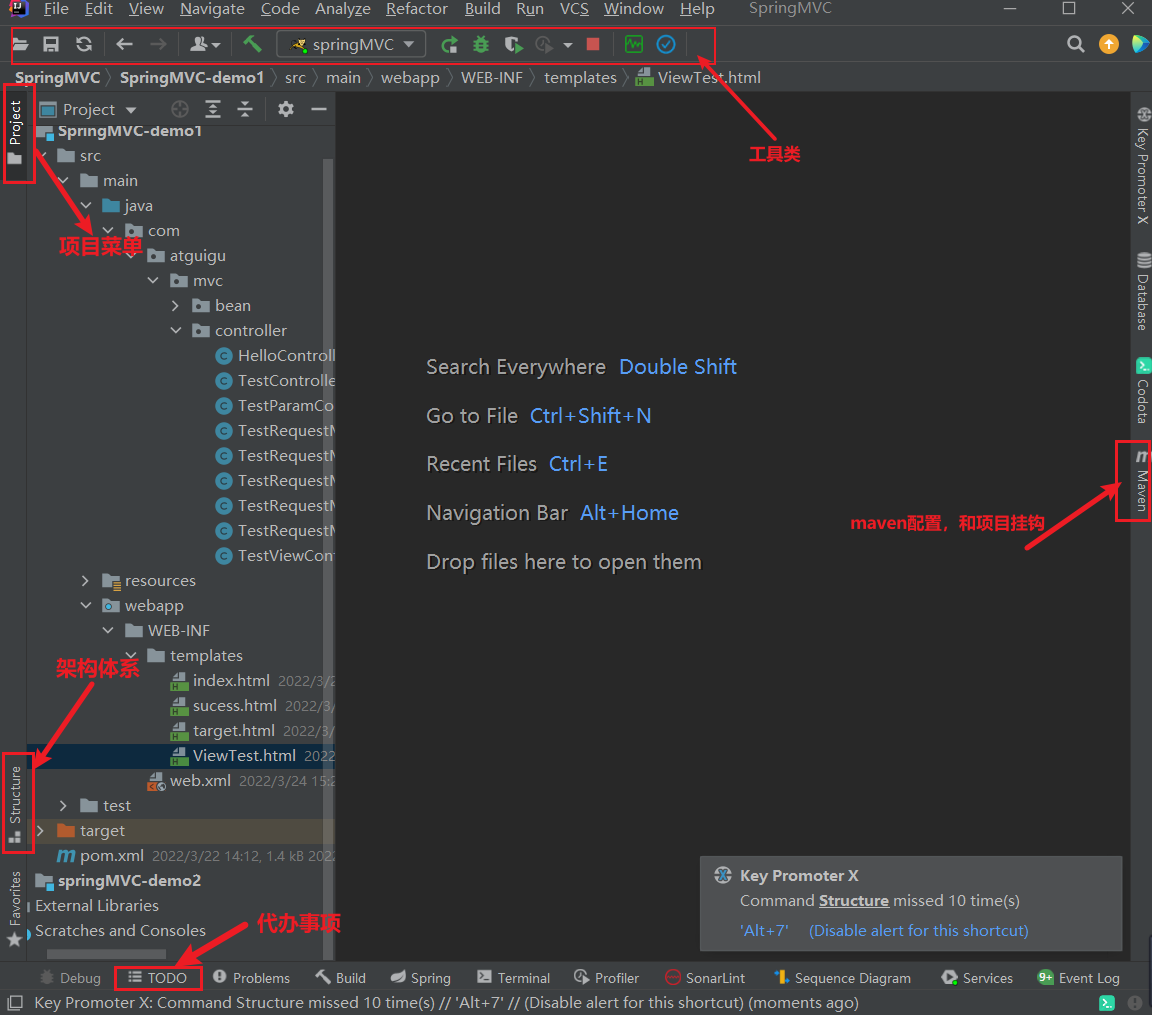The width and height of the screenshot is (1152, 1015).
Task: Open the user profile dropdown in toolbar
Action: point(205,44)
